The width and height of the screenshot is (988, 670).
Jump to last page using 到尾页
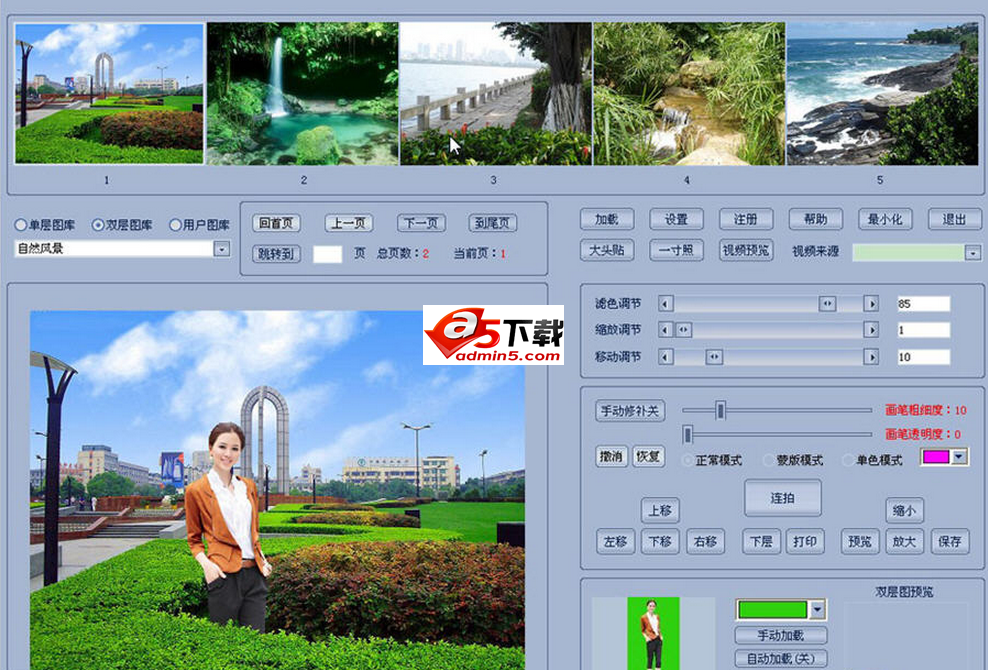[x=493, y=223]
